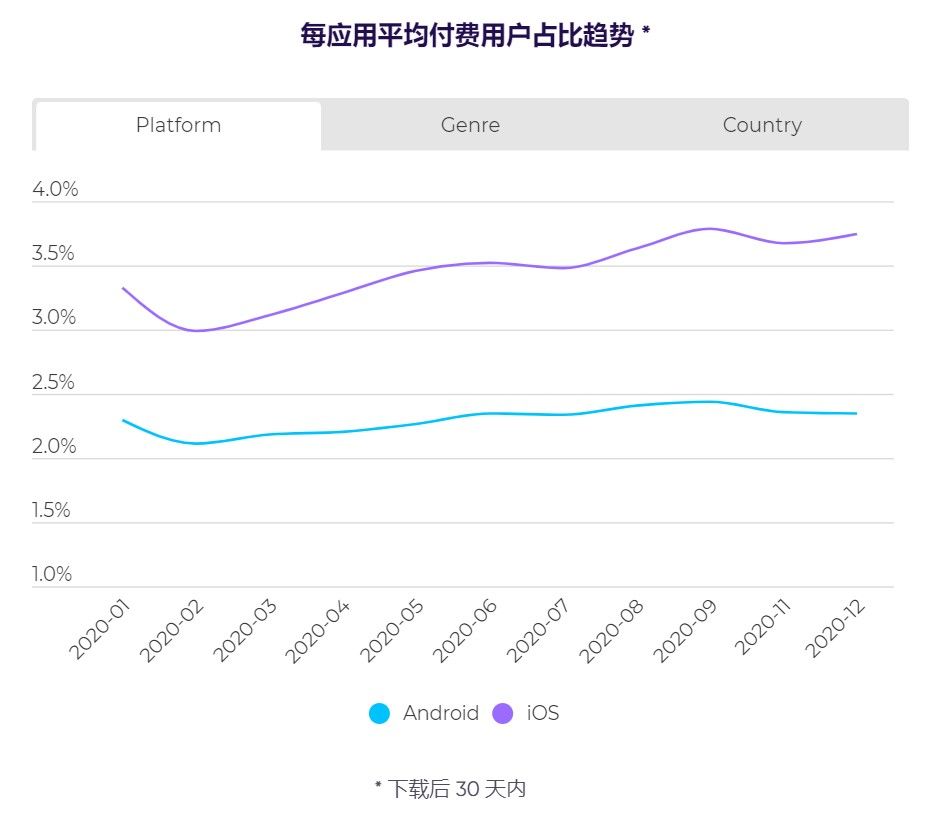Click the footnote about 30 天内

450,789
